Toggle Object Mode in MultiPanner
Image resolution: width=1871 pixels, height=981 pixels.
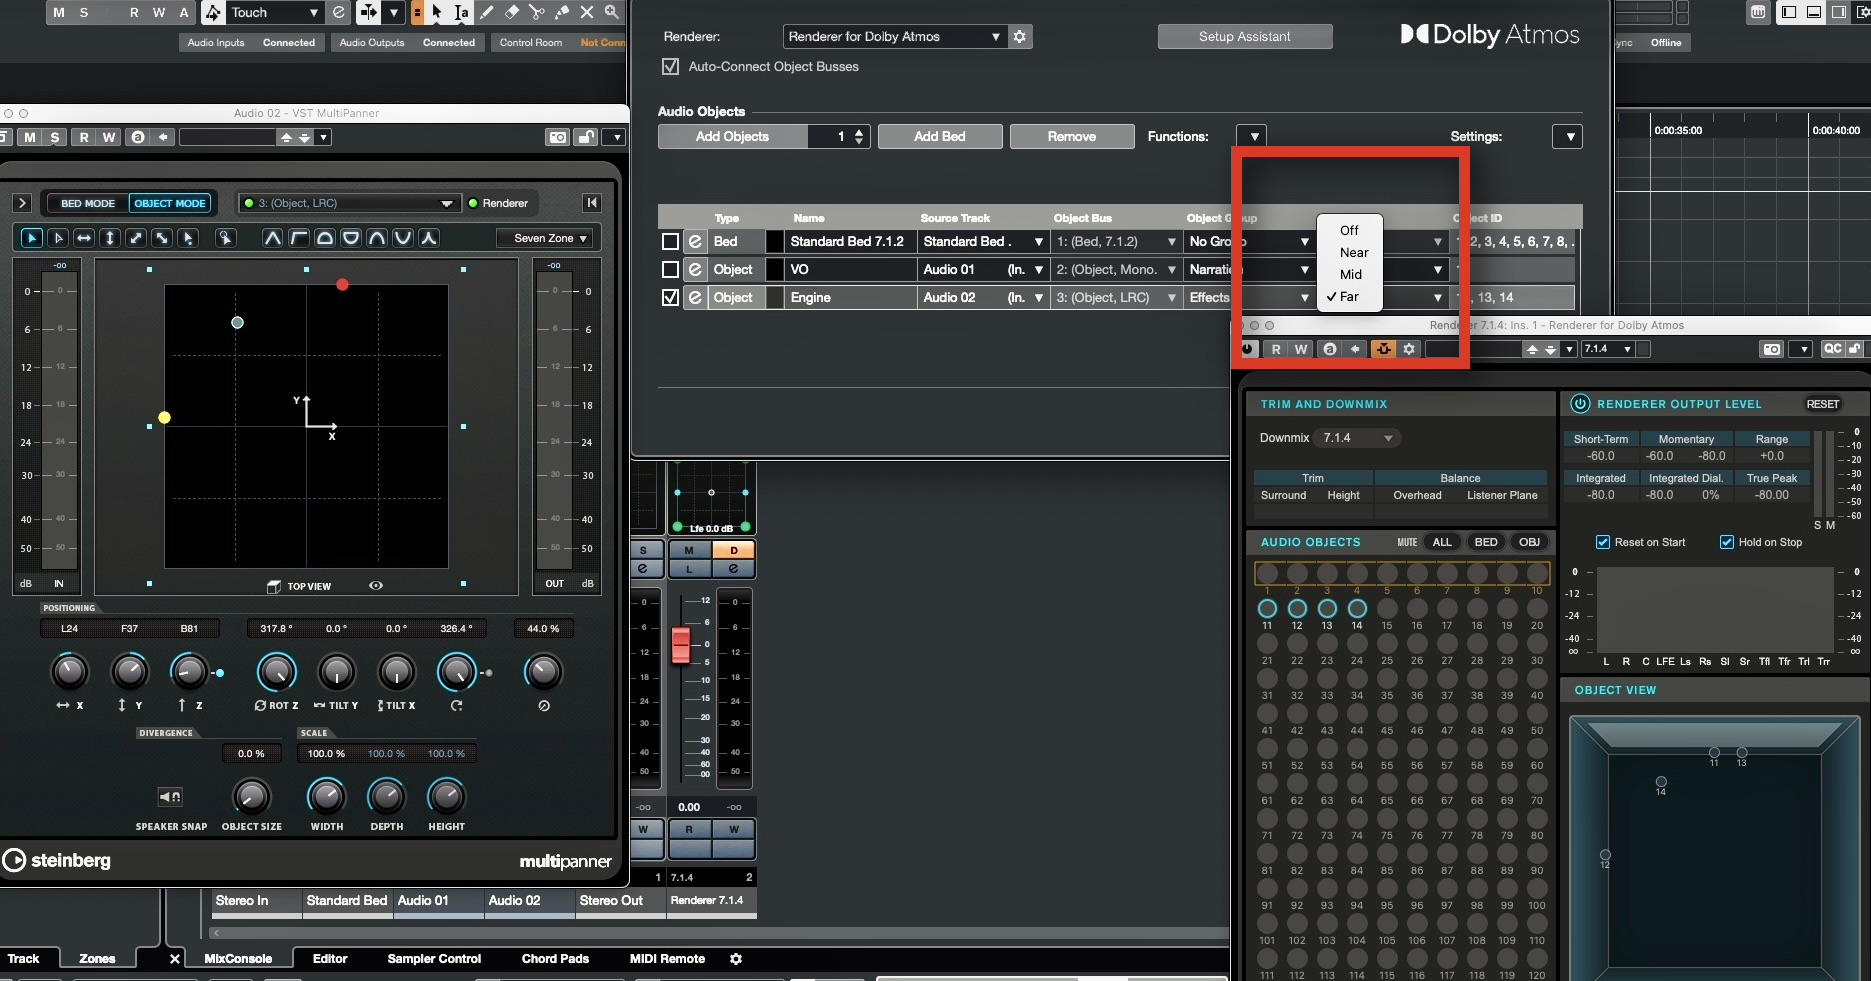170,203
